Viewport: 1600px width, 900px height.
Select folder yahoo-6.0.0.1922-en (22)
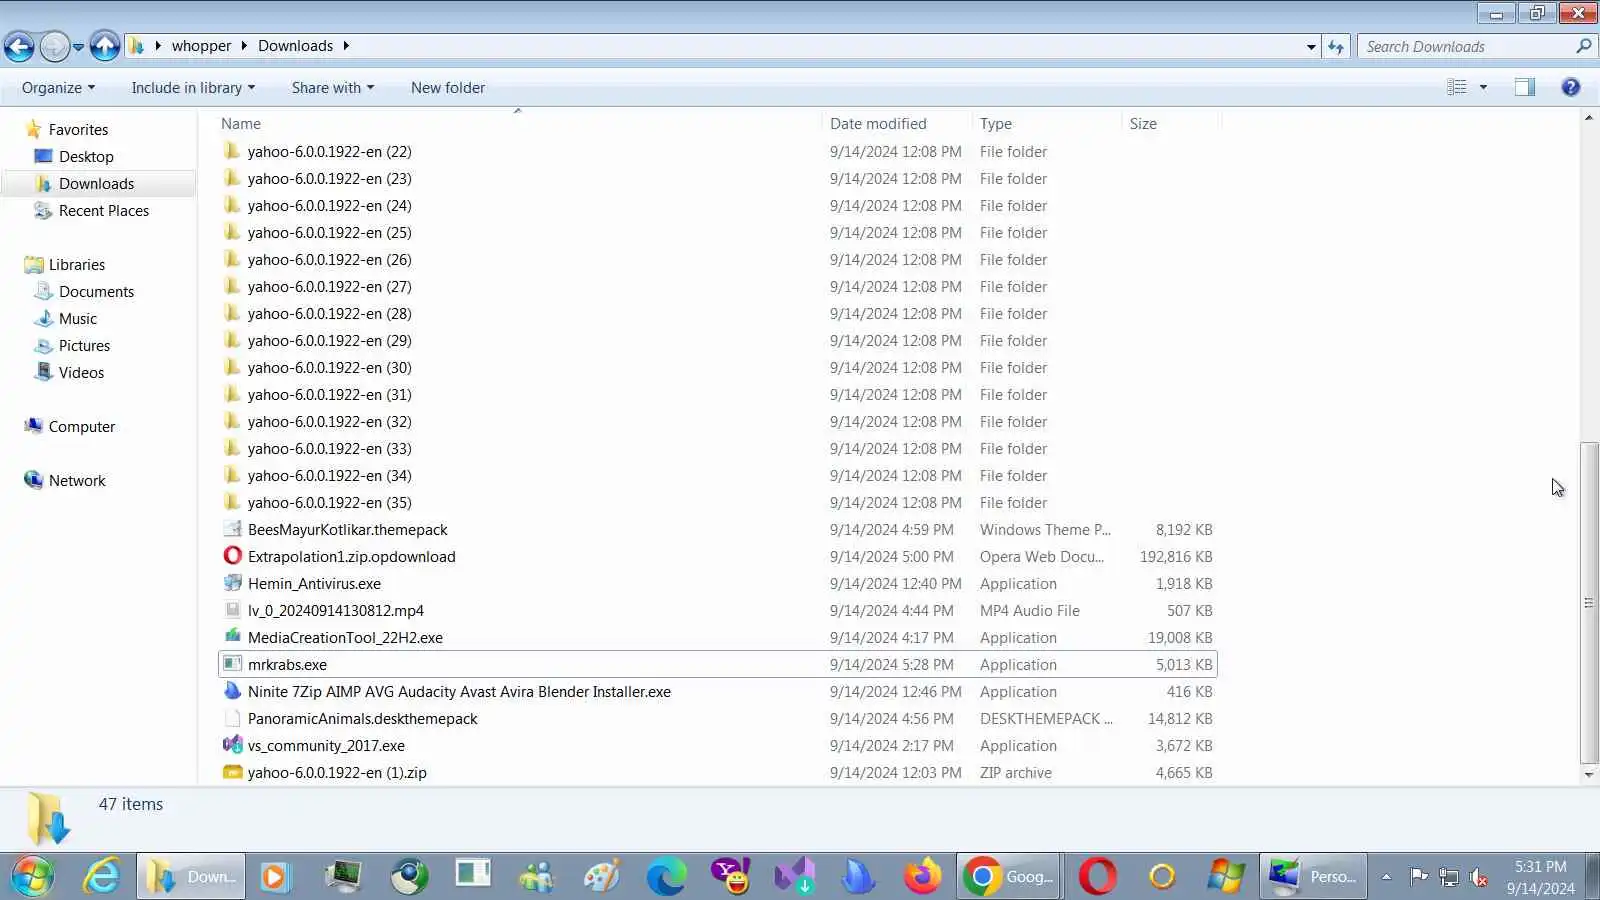(x=717, y=151)
